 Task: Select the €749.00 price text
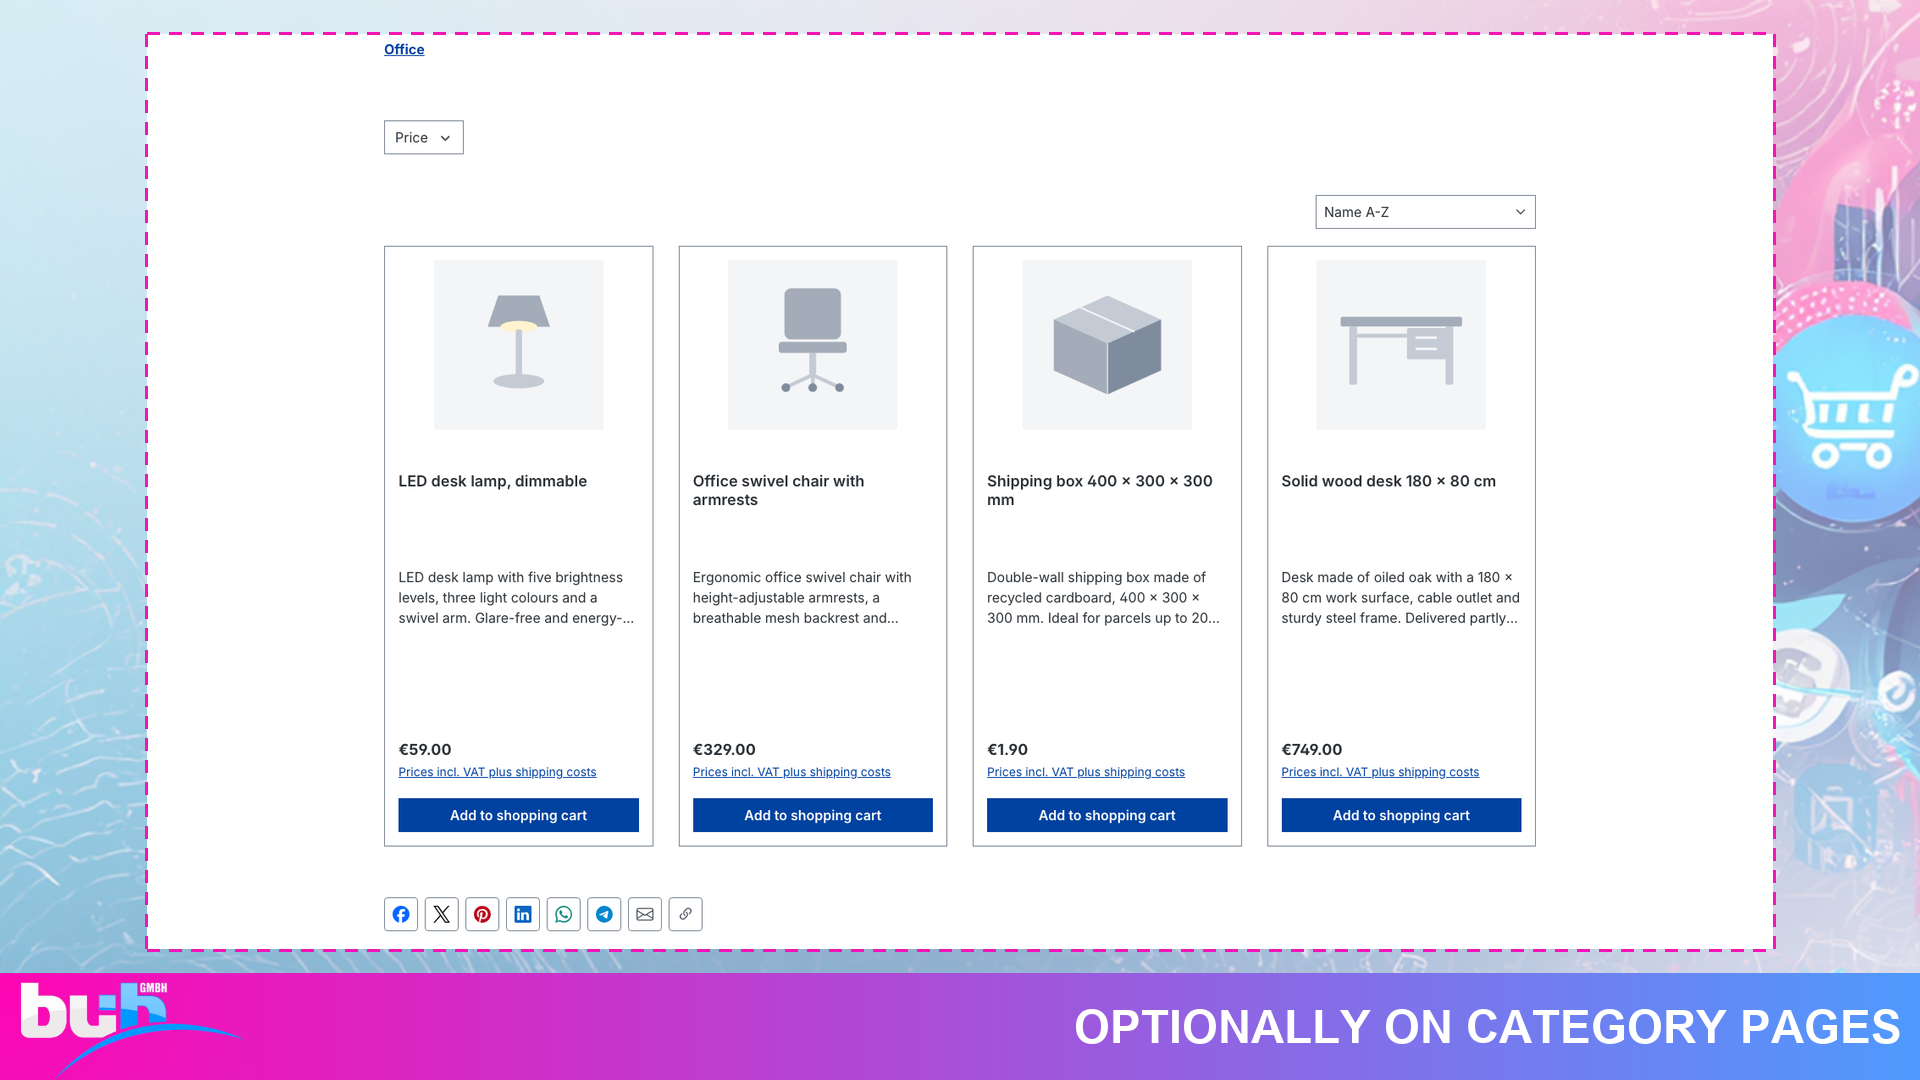[x=1312, y=749]
